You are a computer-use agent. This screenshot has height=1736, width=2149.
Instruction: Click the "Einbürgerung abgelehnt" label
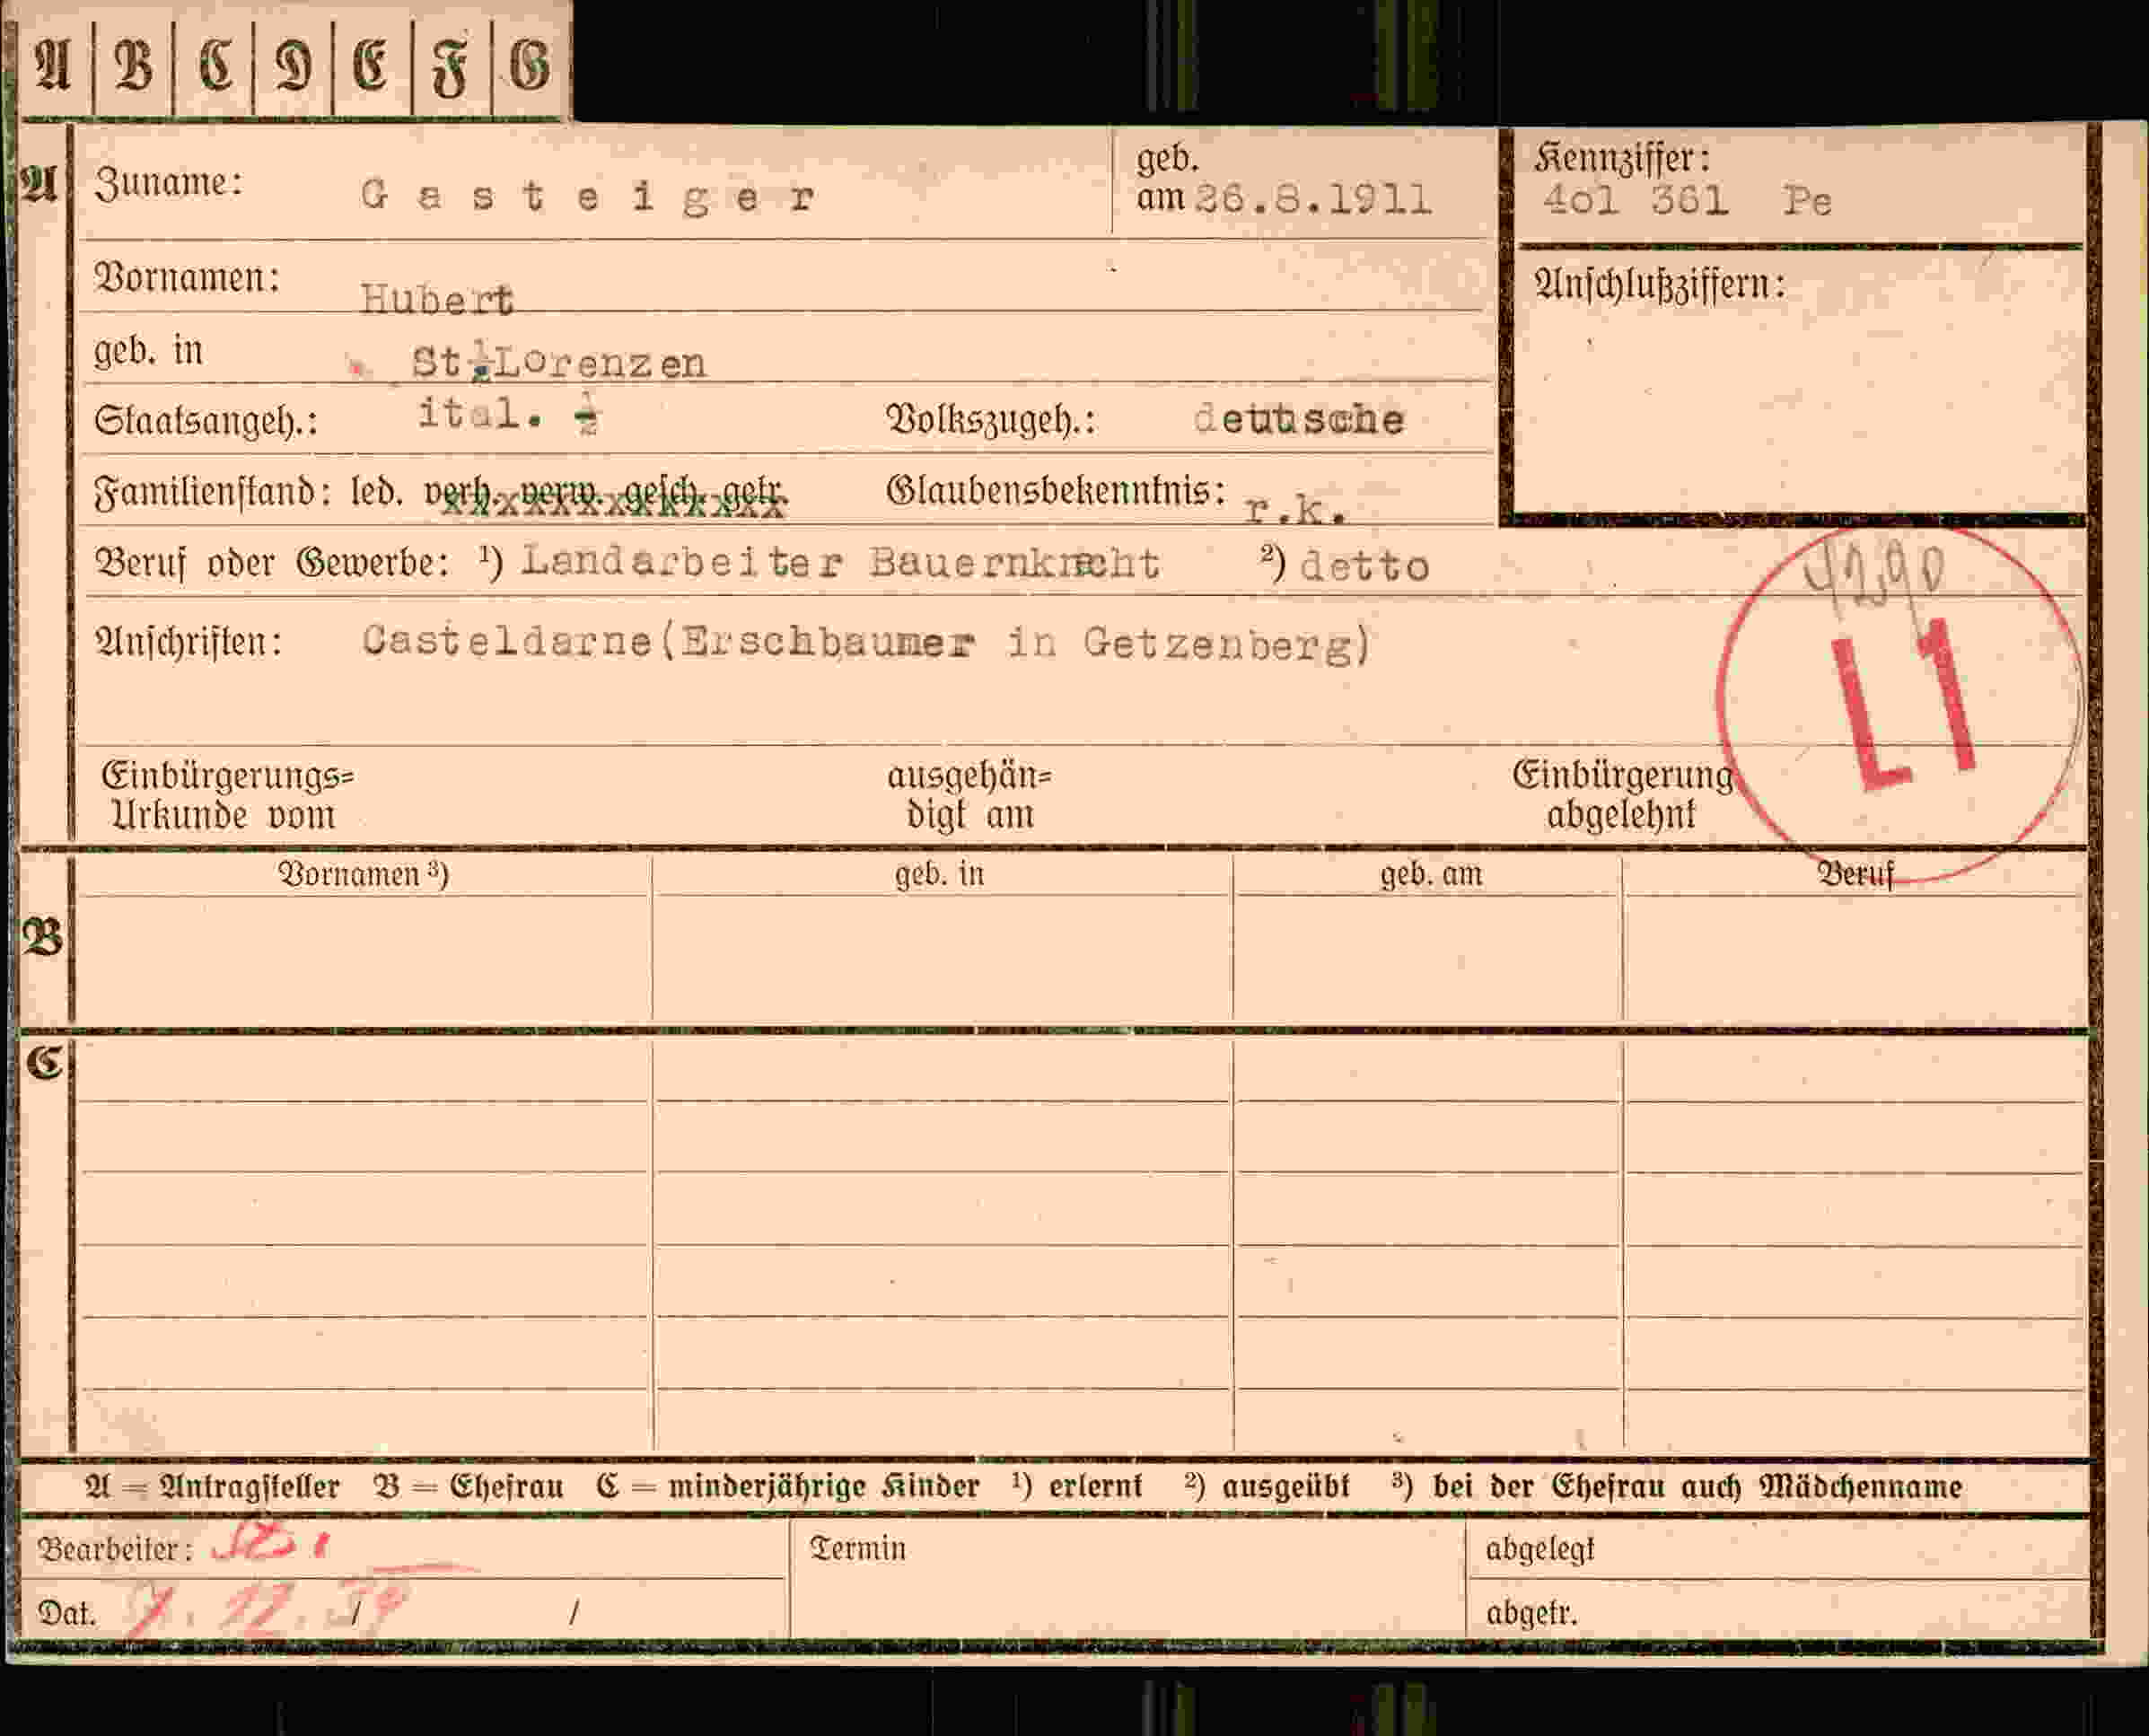(x=1622, y=796)
